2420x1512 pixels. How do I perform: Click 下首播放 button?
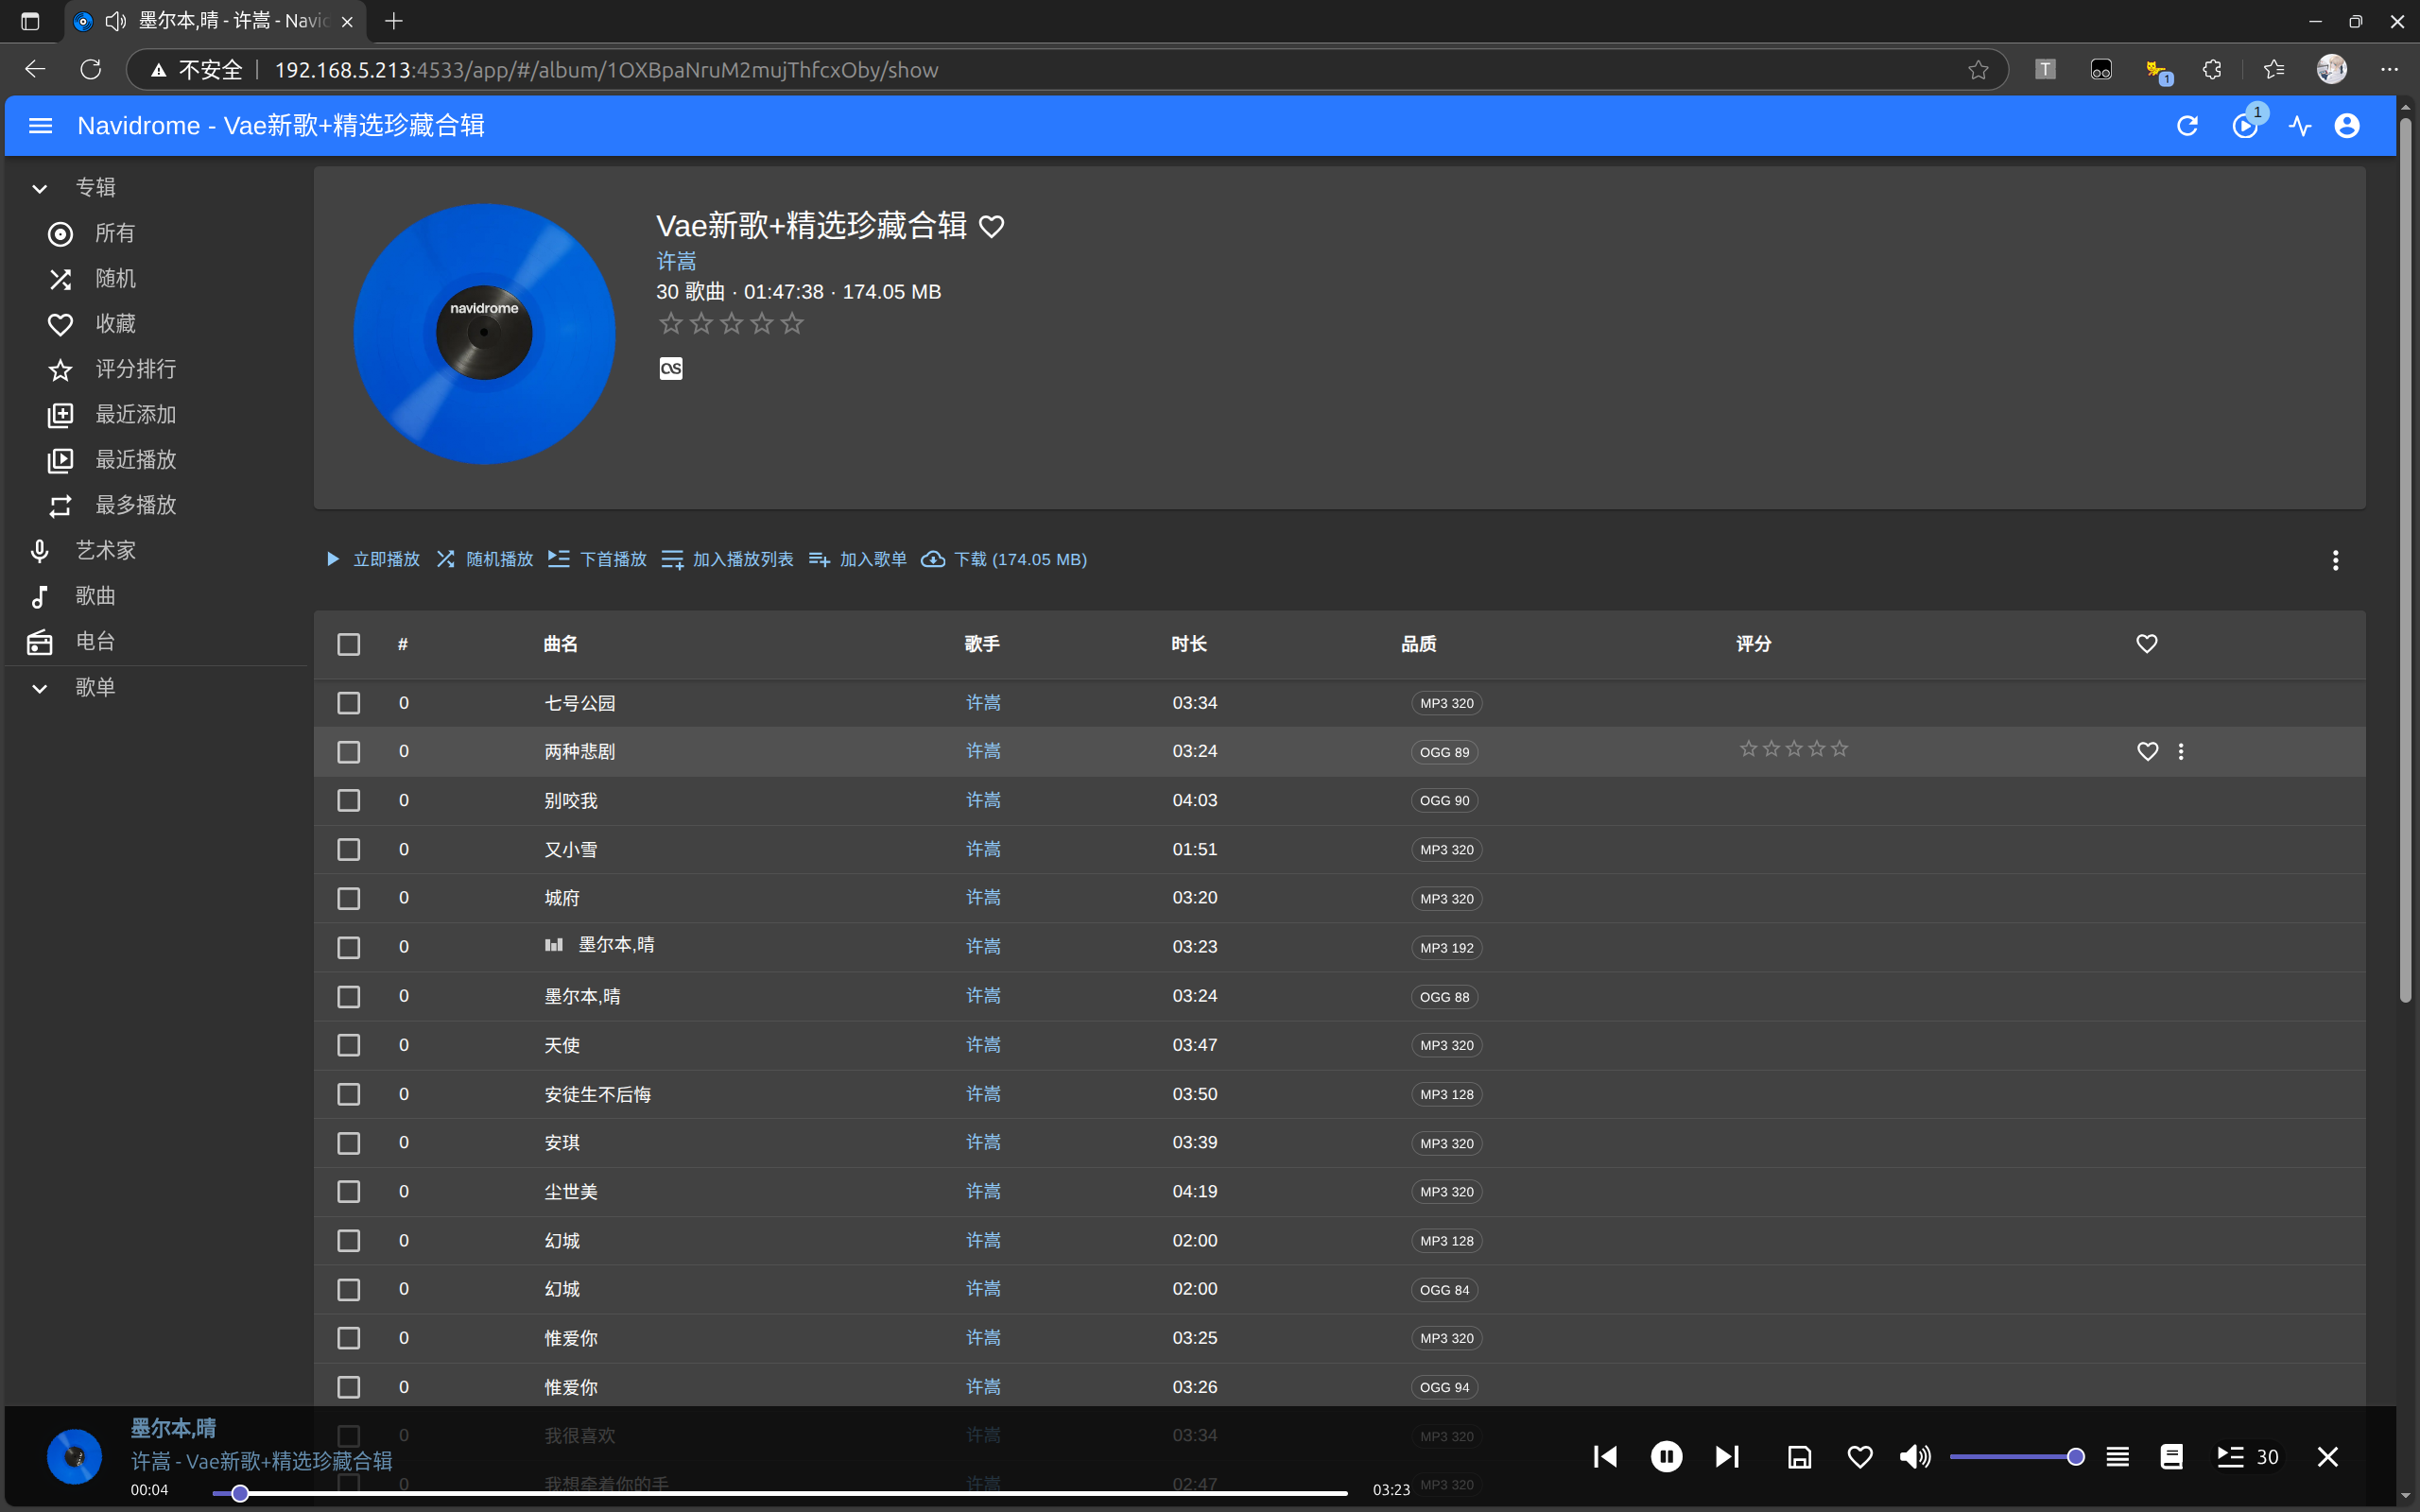click(x=598, y=559)
